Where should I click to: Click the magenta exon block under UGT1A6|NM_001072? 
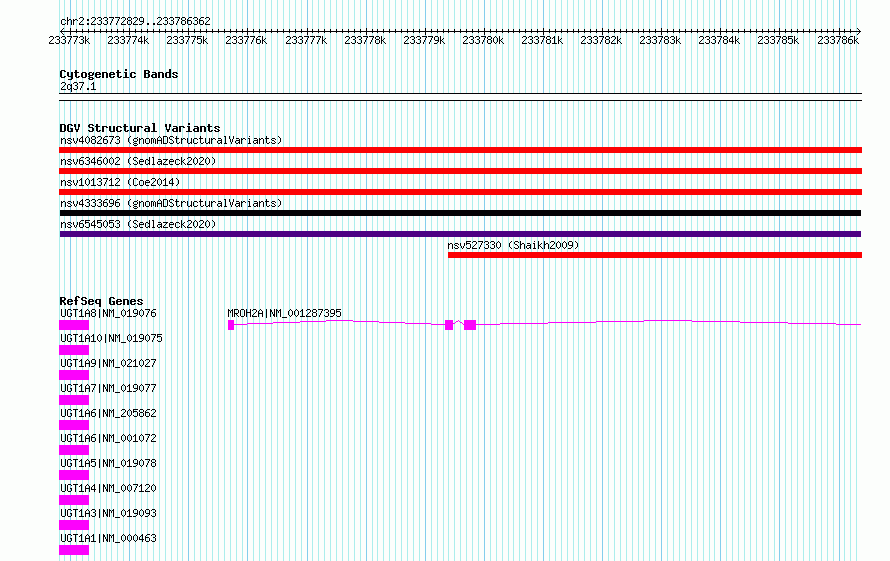pos(74,450)
